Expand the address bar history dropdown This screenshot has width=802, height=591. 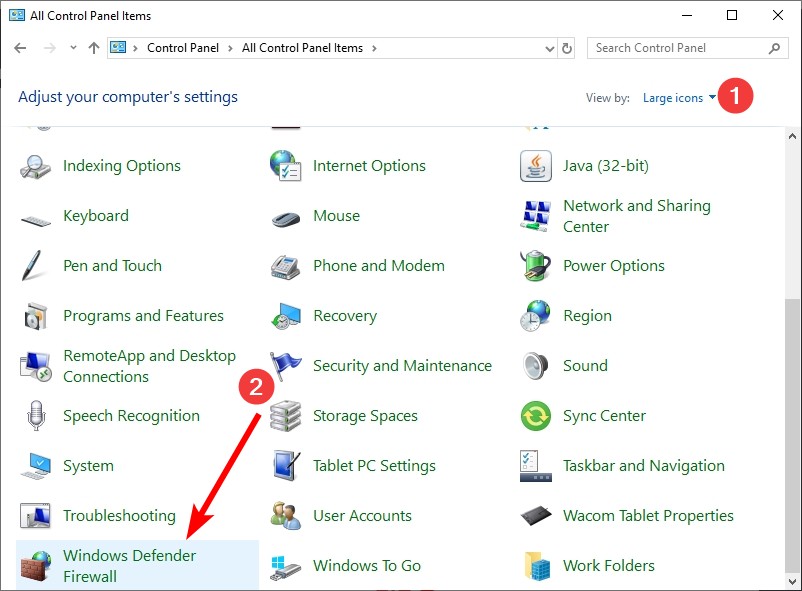point(550,49)
